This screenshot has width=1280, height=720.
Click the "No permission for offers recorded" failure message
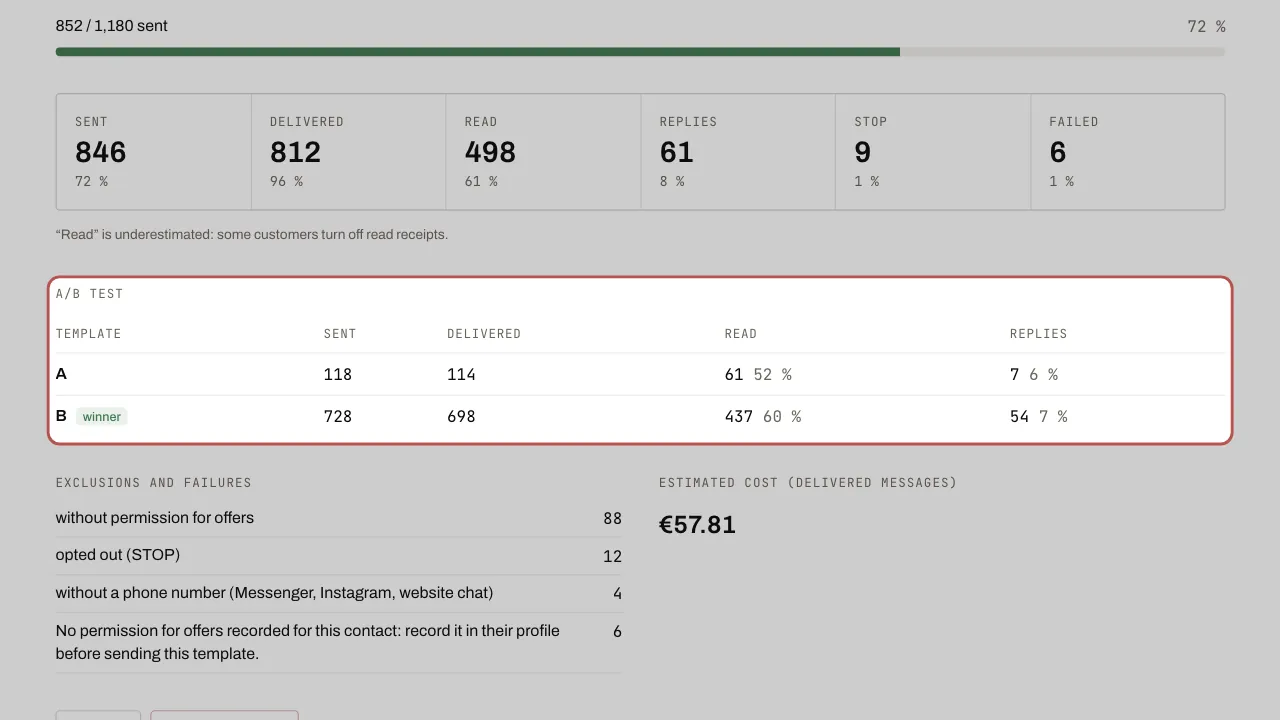pyautogui.click(x=308, y=642)
